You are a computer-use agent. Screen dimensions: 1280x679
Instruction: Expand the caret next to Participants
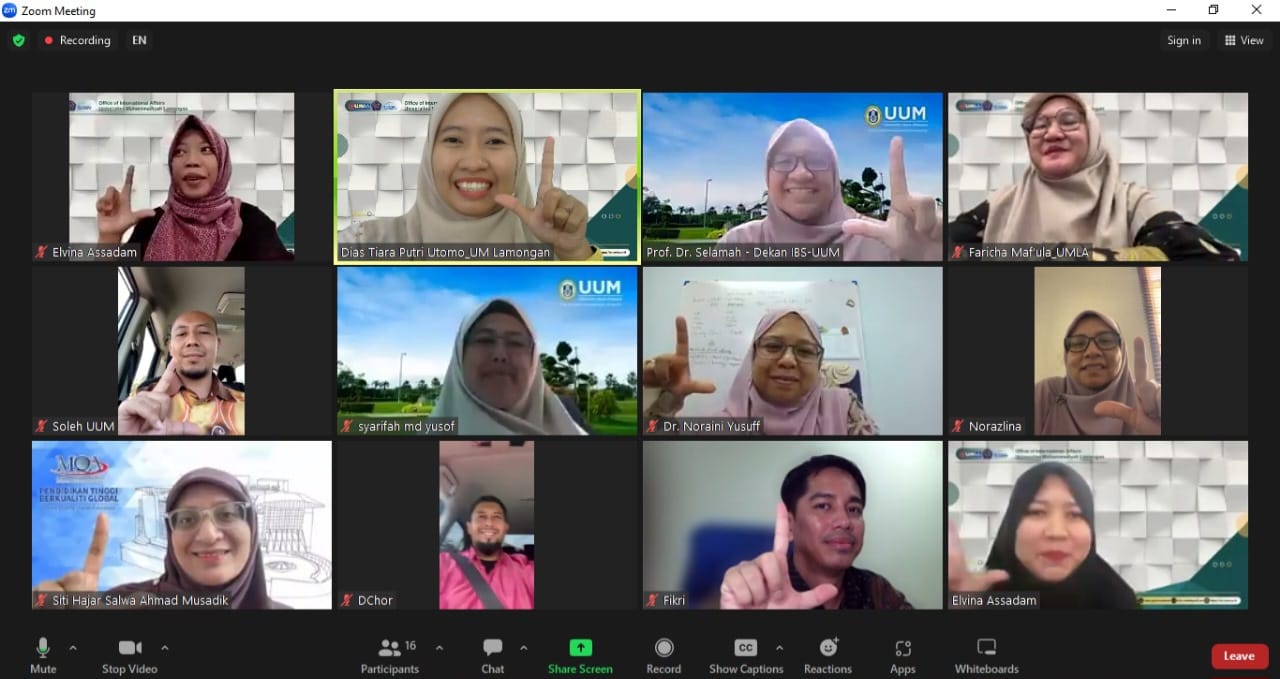point(439,647)
